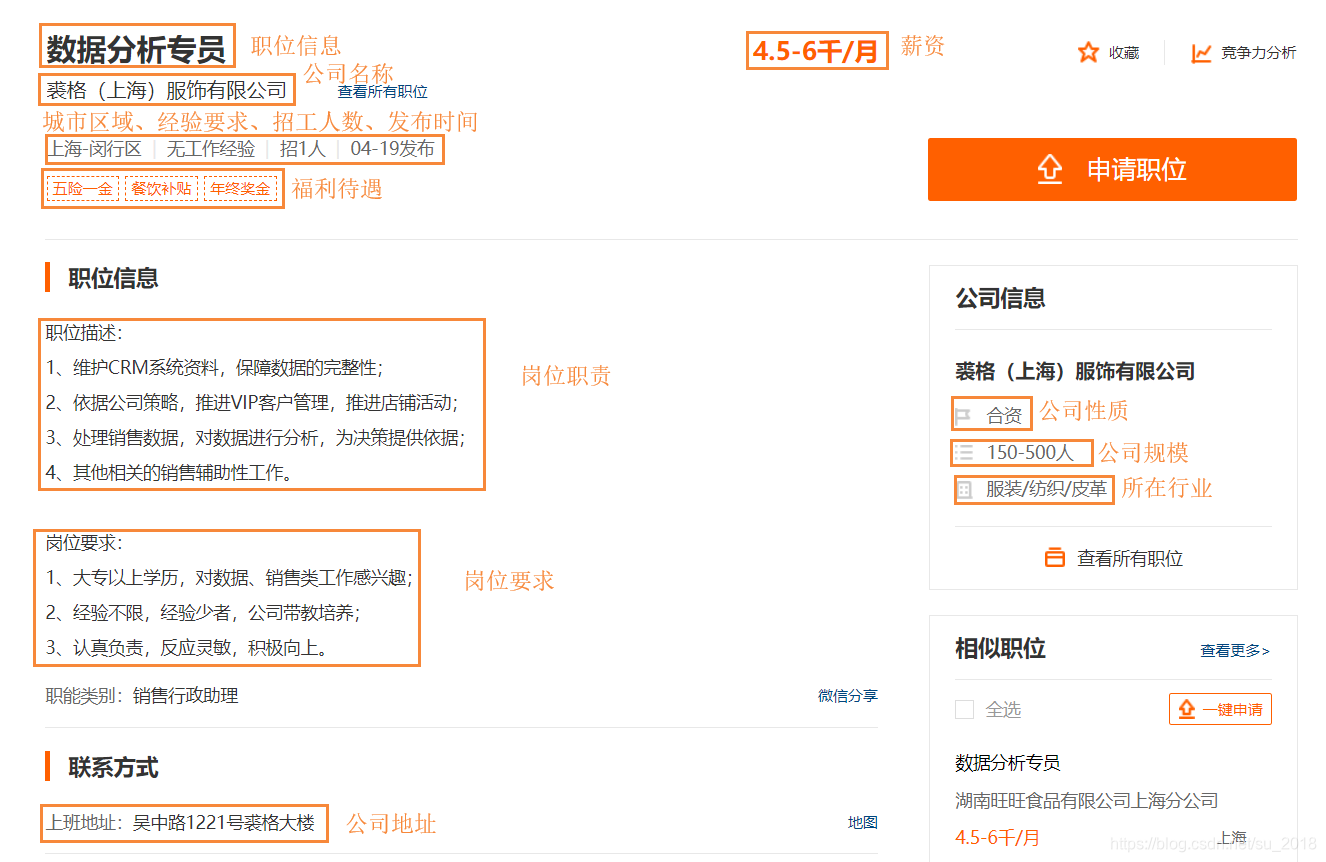Screen dimensions: 1326x862
Task: Click the 餐饮补贴 welfare tag
Action: pyautogui.click(x=161, y=189)
